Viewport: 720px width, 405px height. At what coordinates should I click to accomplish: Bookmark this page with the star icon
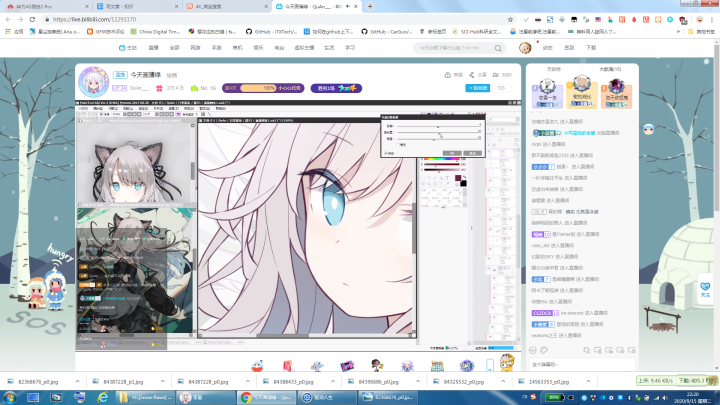coord(510,19)
